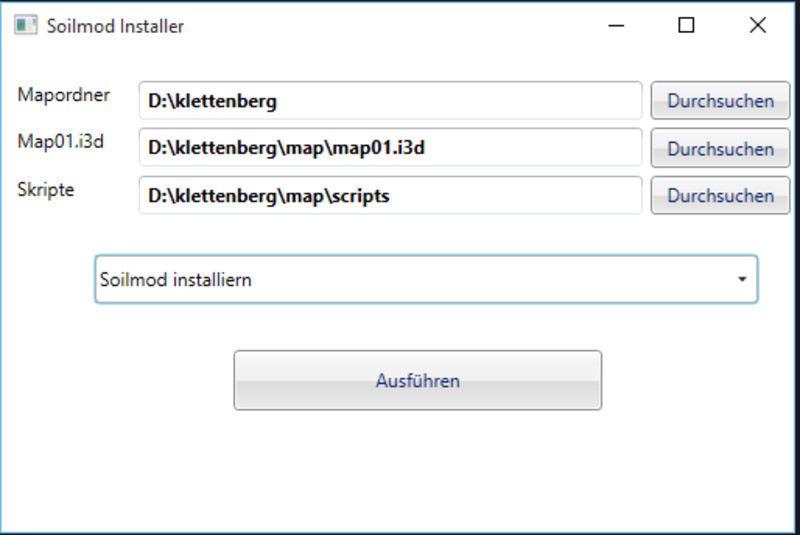Click into the Map01.i3d path field

click(390, 148)
